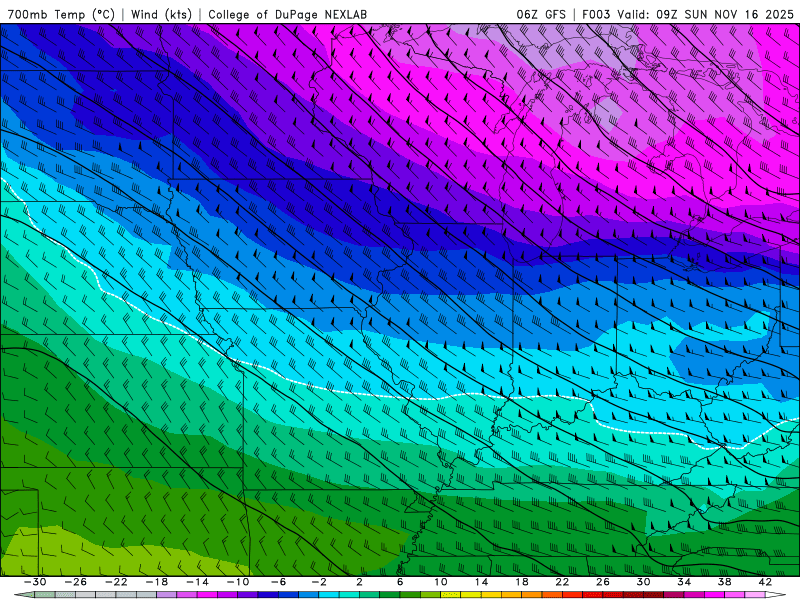
Task: Click the '06Z GFS' model run label
Action: click(541, 14)
